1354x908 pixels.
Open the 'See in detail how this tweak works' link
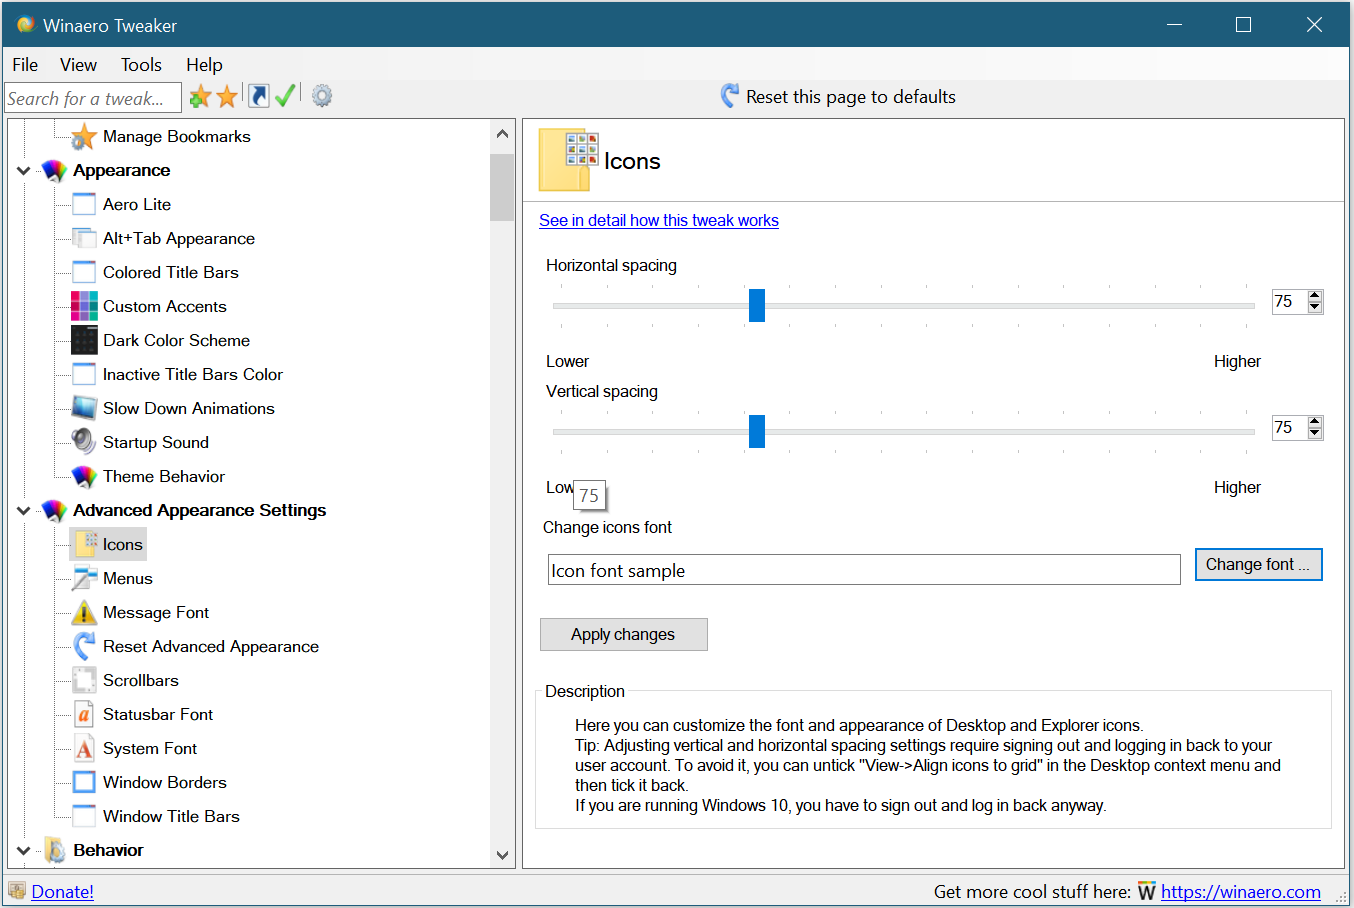tap(659, 221)
